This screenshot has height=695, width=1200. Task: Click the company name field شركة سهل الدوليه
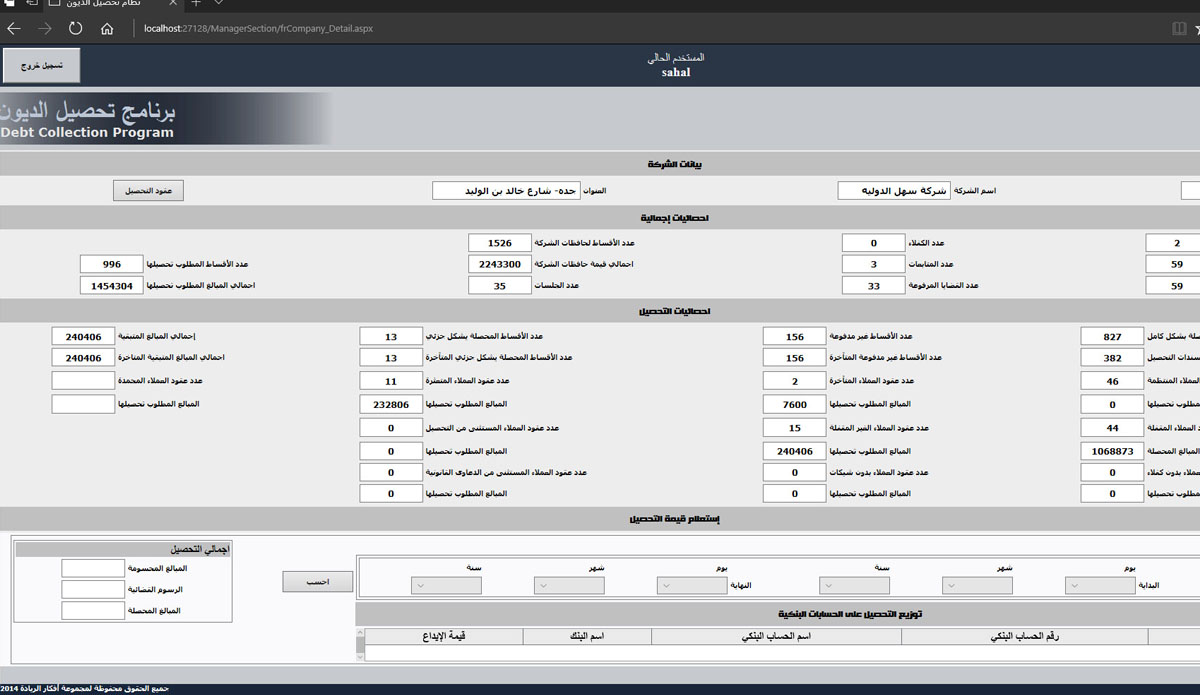[892, 190]
